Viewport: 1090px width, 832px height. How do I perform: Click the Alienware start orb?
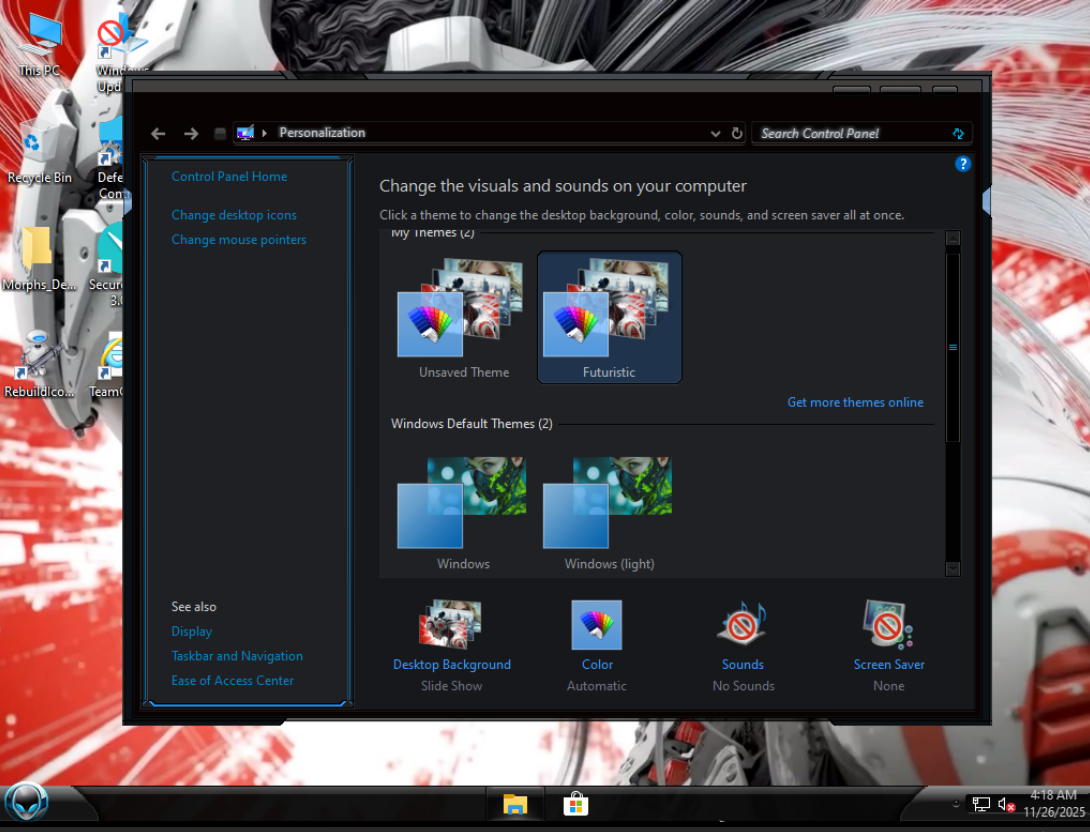click(x=26, y=804)
